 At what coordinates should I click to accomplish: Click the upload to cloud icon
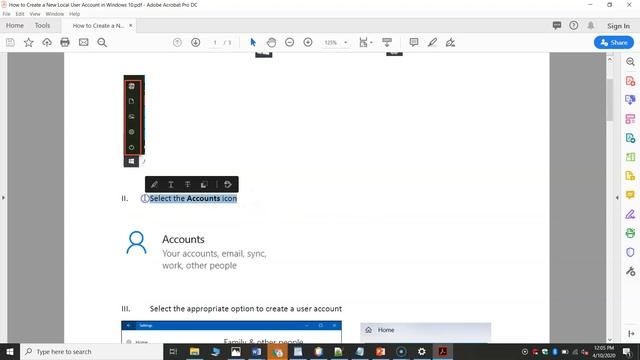click(47, 42)
